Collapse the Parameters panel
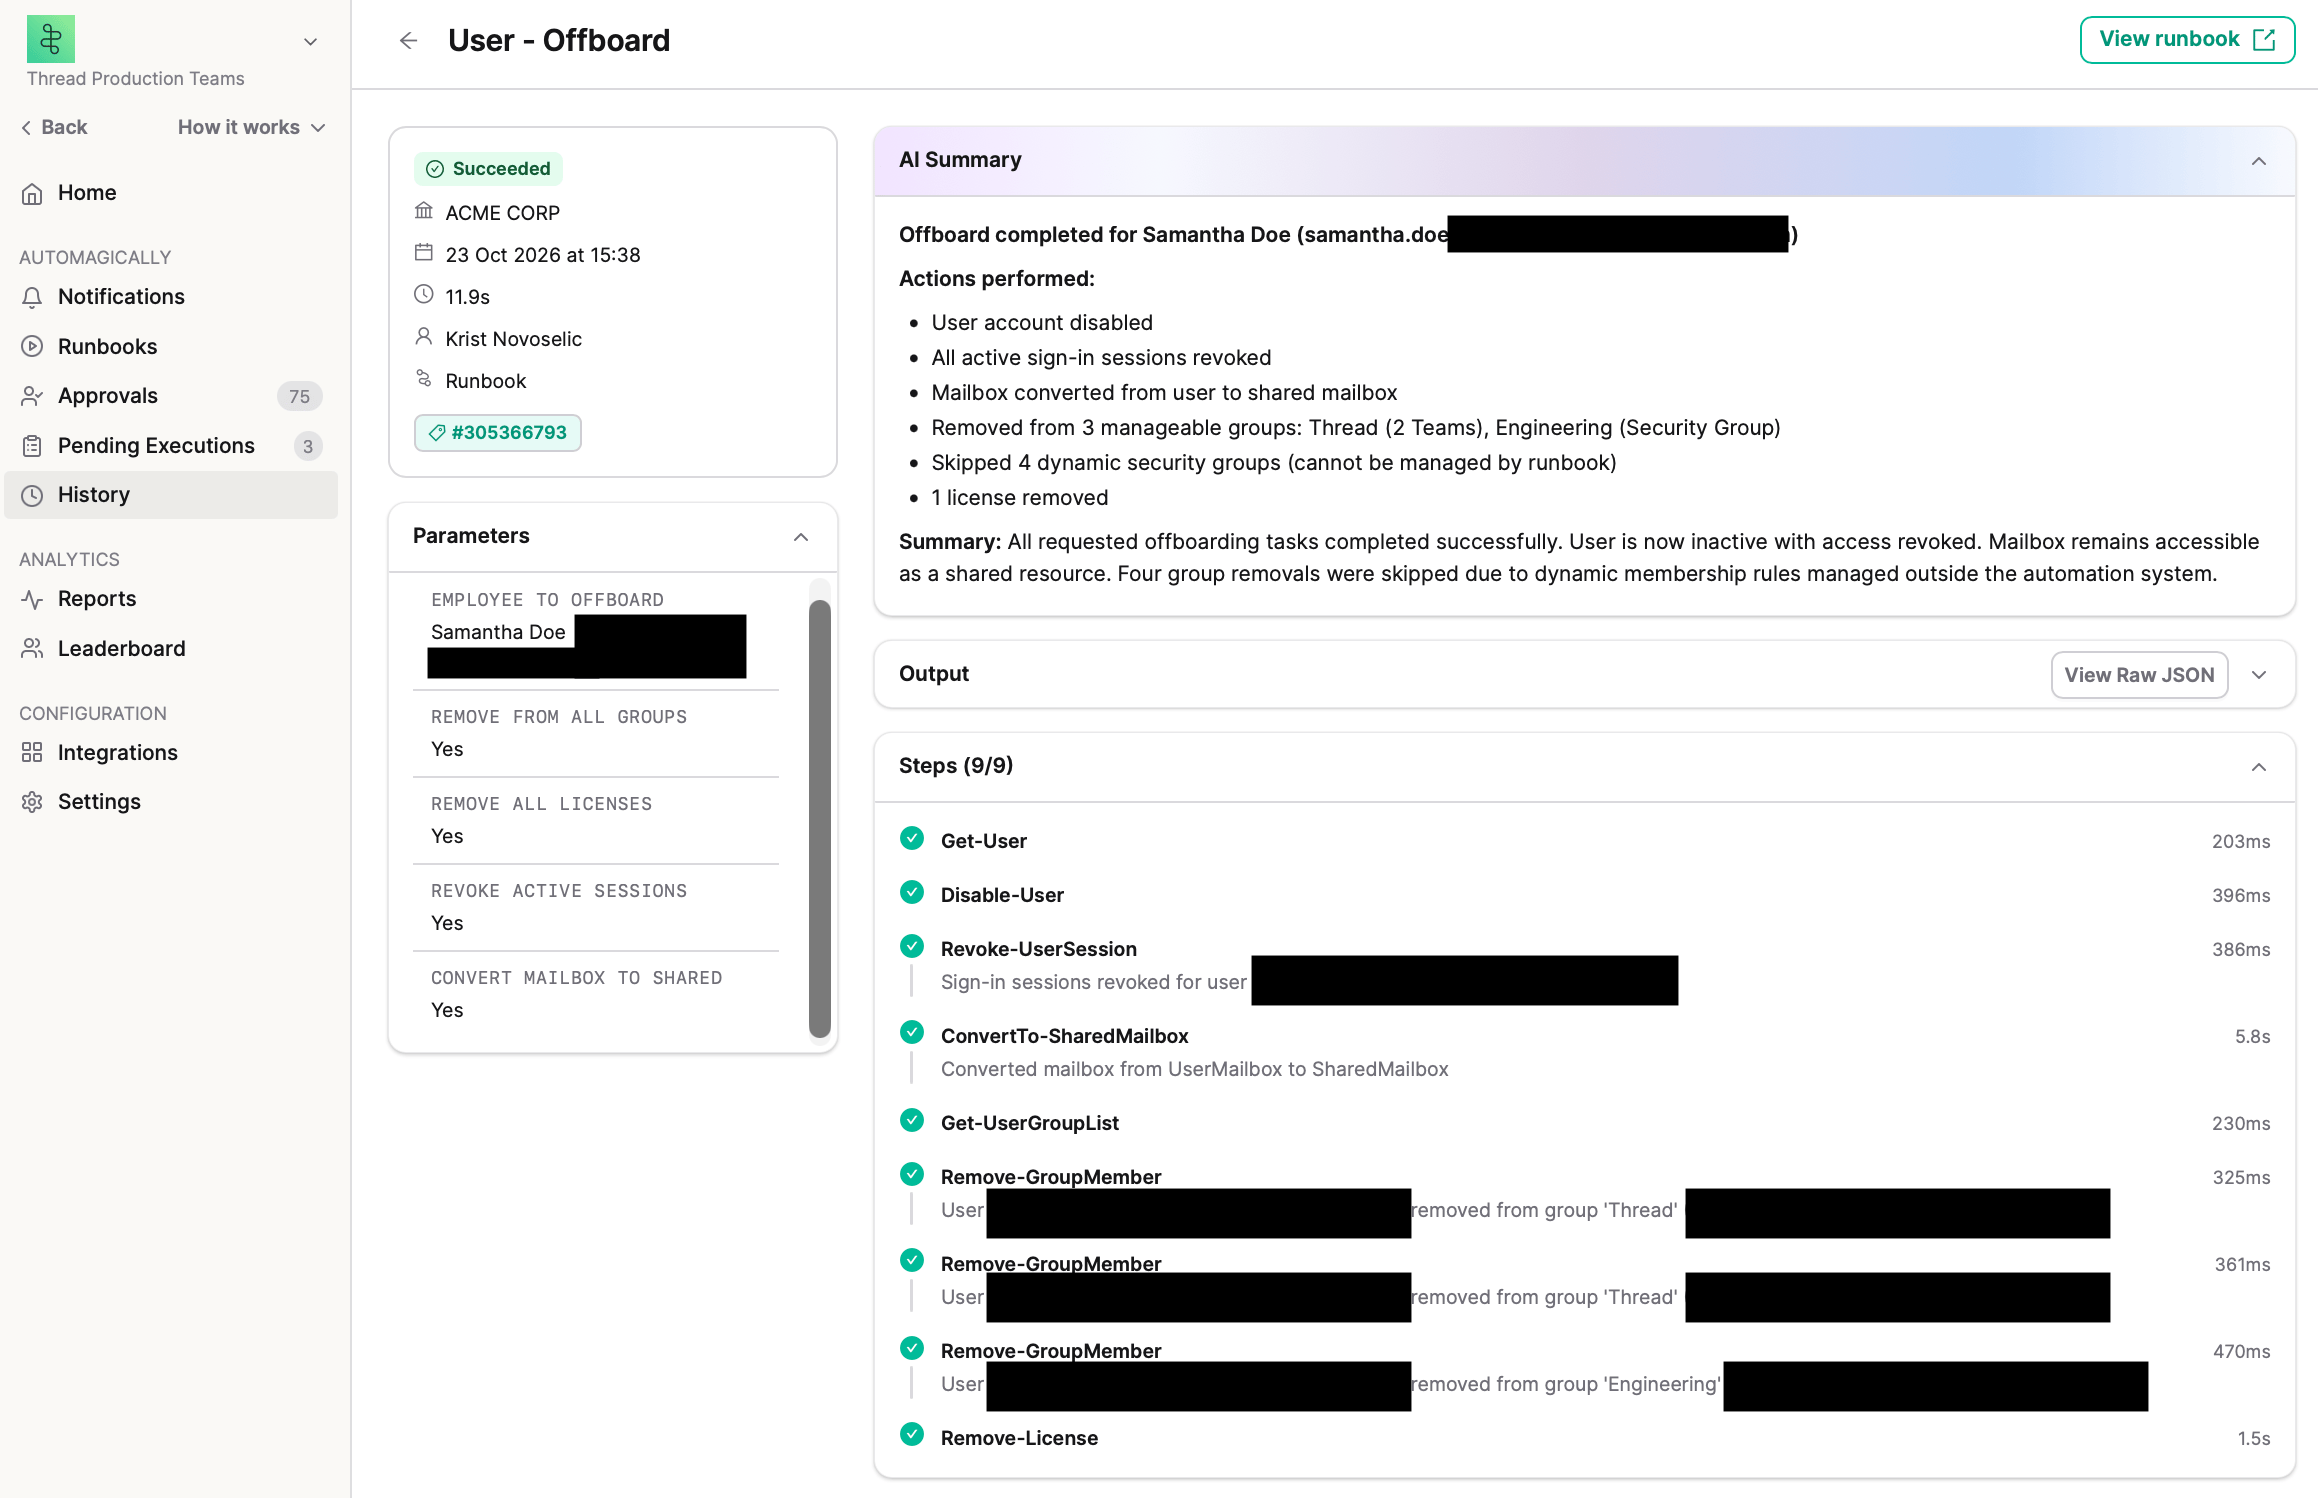Screen dimensions: 2318x1498 point(801,537)
